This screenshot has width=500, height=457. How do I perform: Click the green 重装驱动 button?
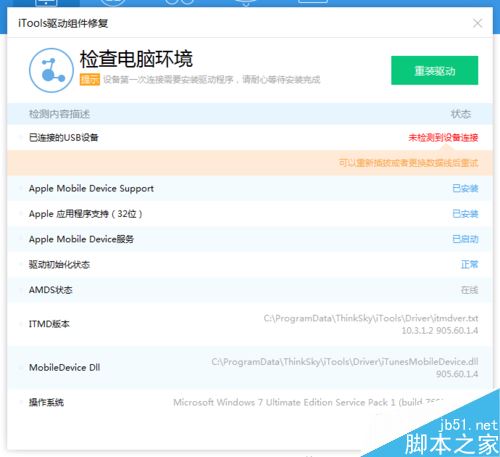pos(434,70)
